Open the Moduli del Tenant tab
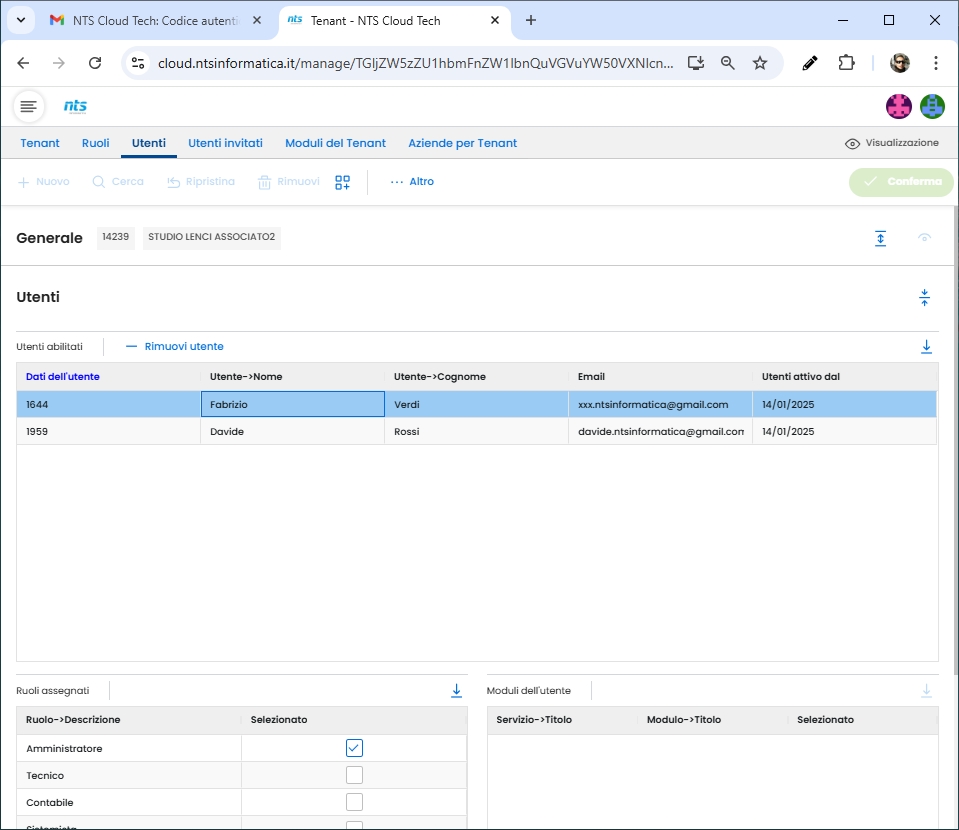The width and height of the screenshot is (959, 830). (335, 143)
